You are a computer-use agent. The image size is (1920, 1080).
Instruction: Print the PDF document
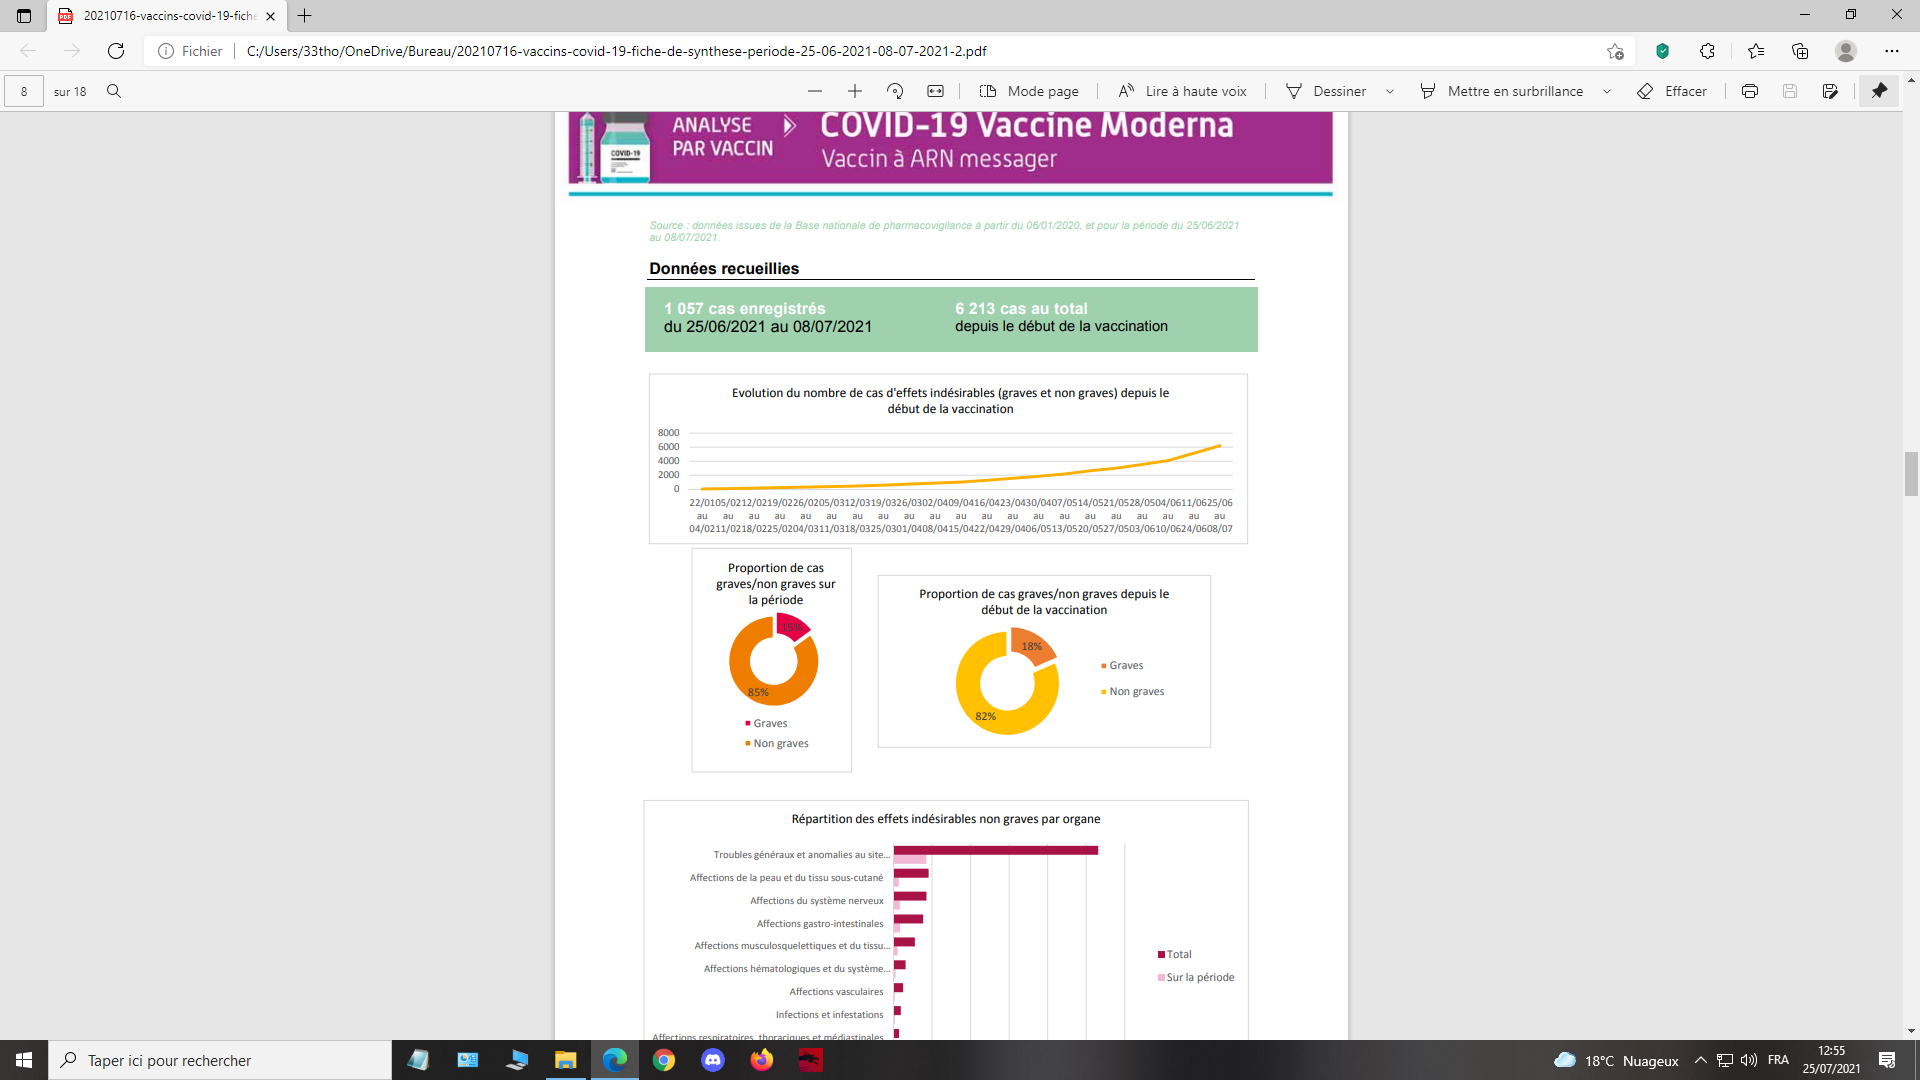(x=1750, y=91)
